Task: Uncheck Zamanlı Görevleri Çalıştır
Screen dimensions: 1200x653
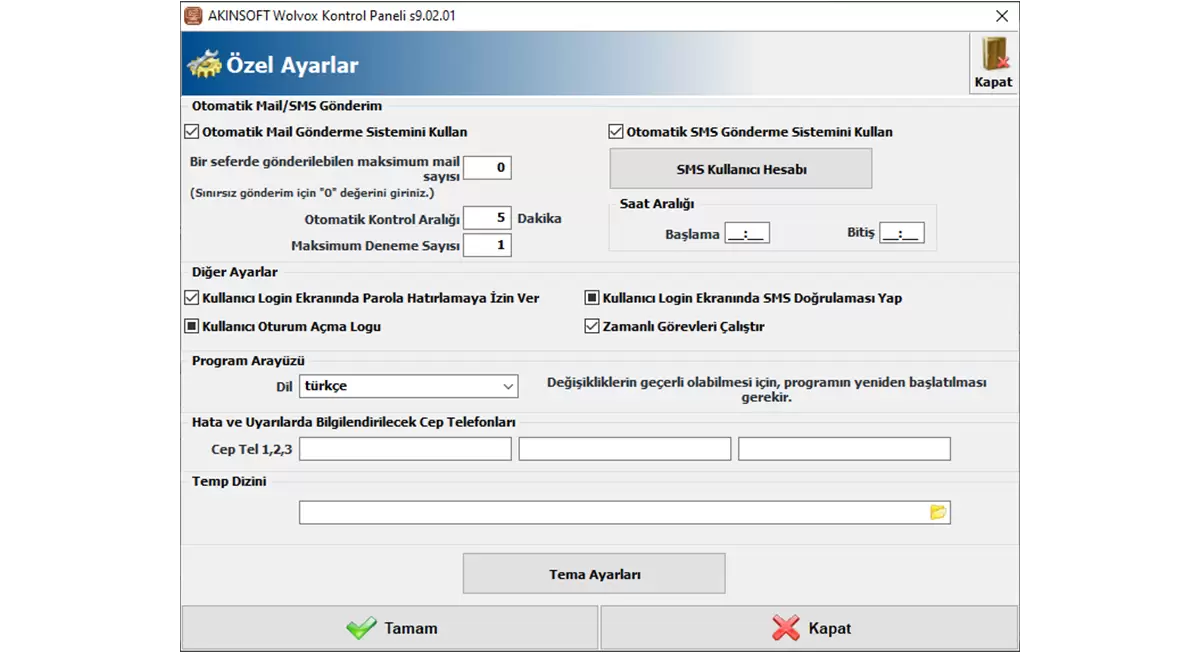Action: [592, 326]
